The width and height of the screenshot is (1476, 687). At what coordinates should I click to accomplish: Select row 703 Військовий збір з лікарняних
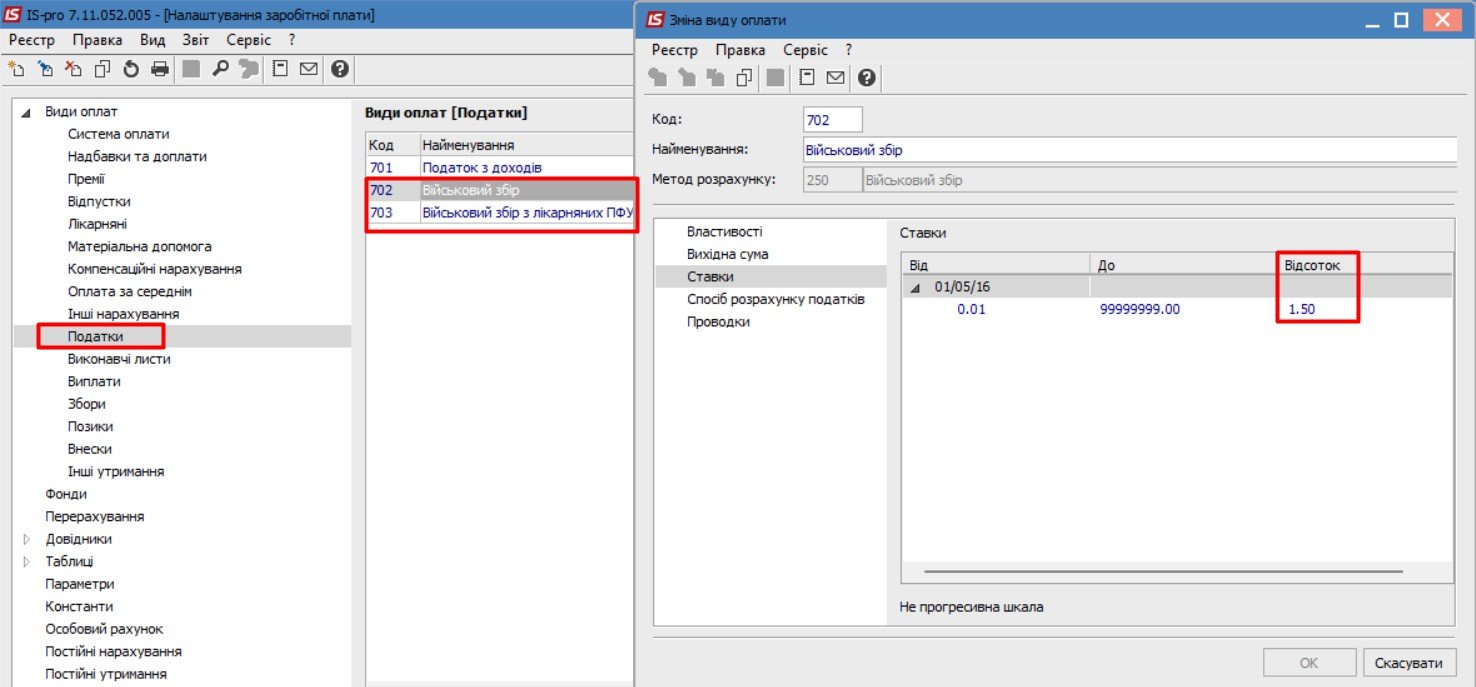click(500, 213)
